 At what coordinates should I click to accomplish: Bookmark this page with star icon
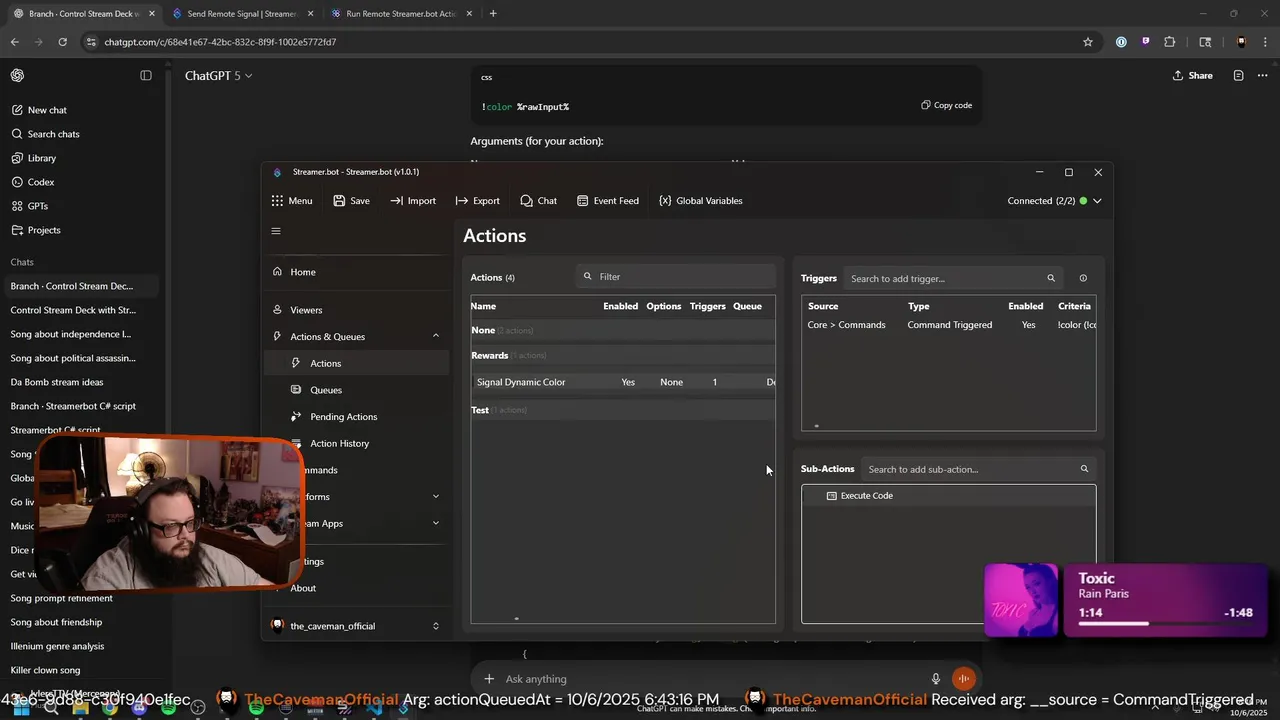[1088, 42]
